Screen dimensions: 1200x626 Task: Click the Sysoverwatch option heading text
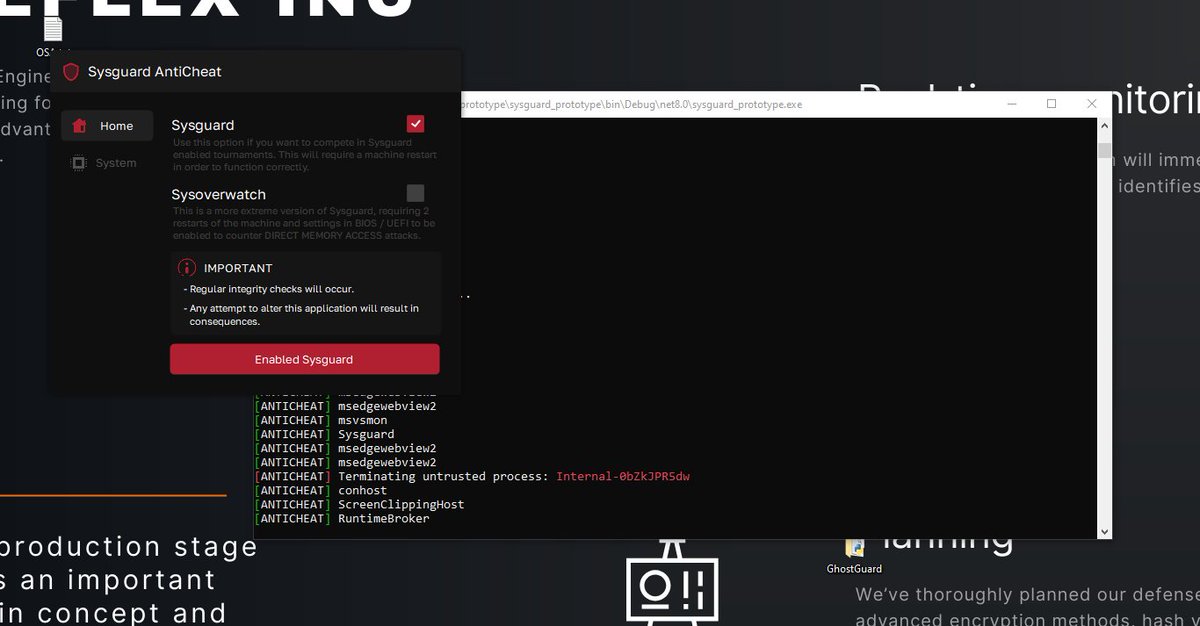[219, 194]
